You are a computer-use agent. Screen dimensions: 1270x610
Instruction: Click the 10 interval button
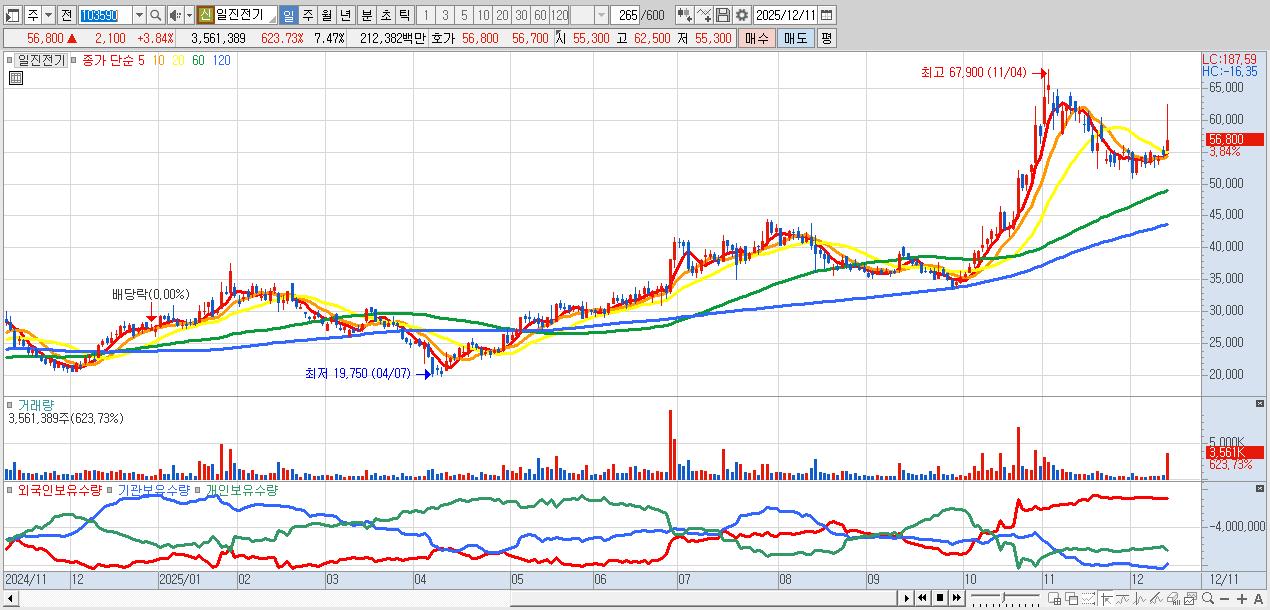483,15
